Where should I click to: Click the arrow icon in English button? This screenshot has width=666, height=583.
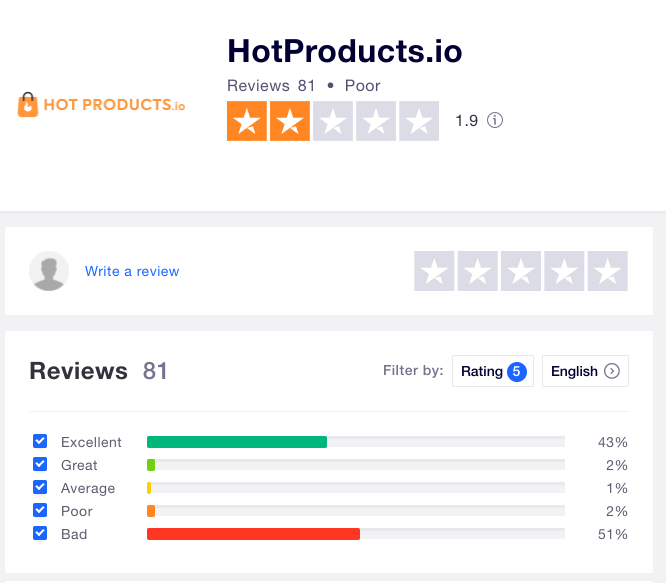tap(612, 371)
